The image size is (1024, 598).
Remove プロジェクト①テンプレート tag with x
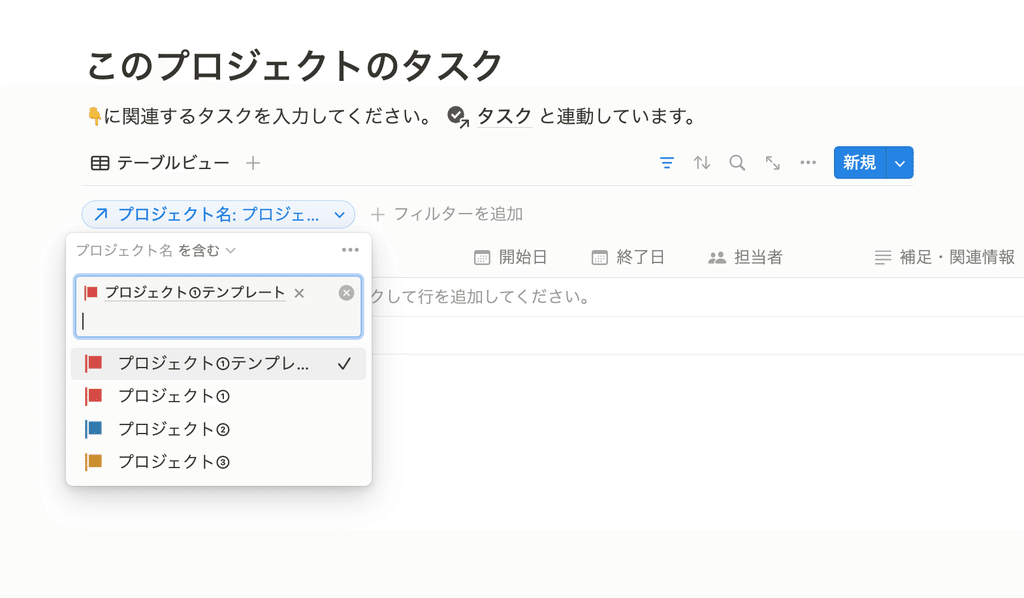point(299,293)
